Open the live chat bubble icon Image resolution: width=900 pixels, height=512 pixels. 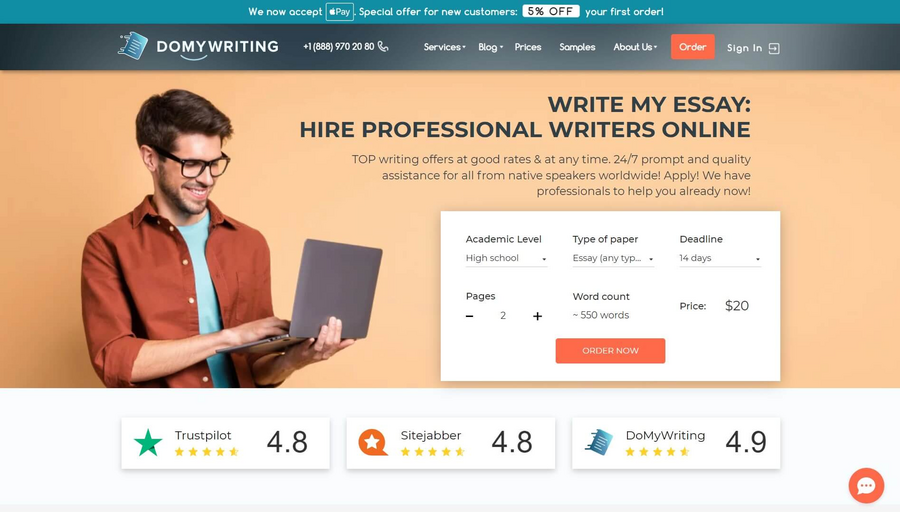coord(866,486)
